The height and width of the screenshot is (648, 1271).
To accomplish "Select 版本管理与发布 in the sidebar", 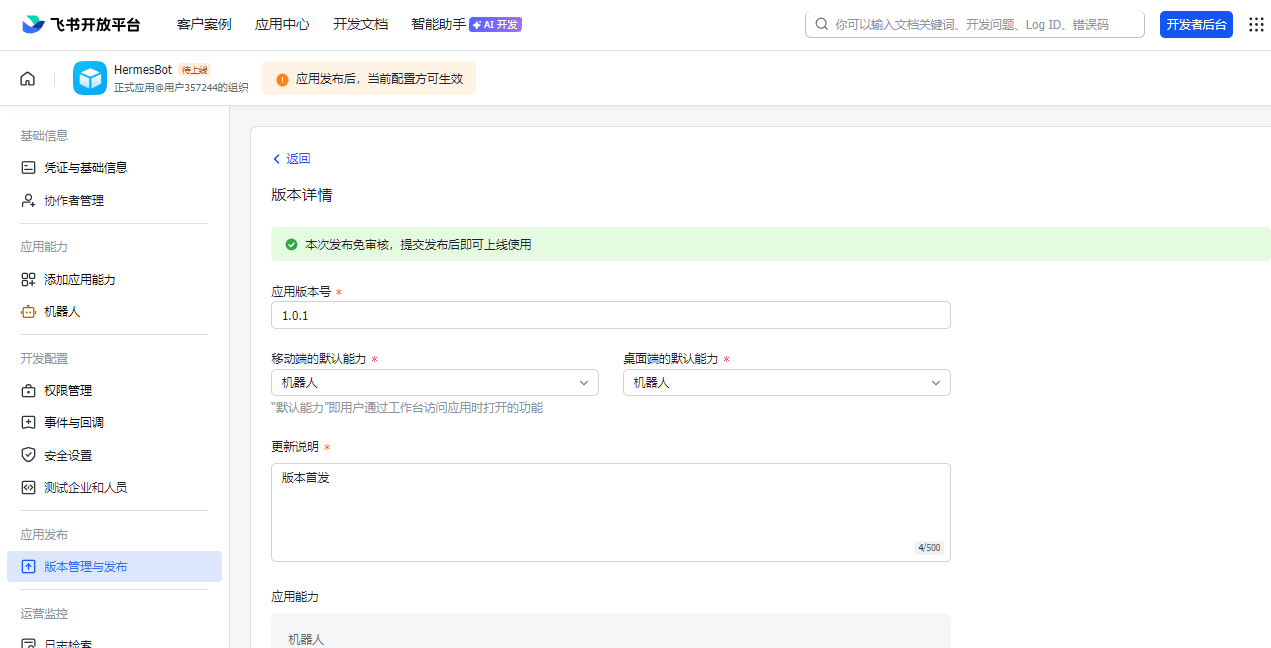I will 86,567.
